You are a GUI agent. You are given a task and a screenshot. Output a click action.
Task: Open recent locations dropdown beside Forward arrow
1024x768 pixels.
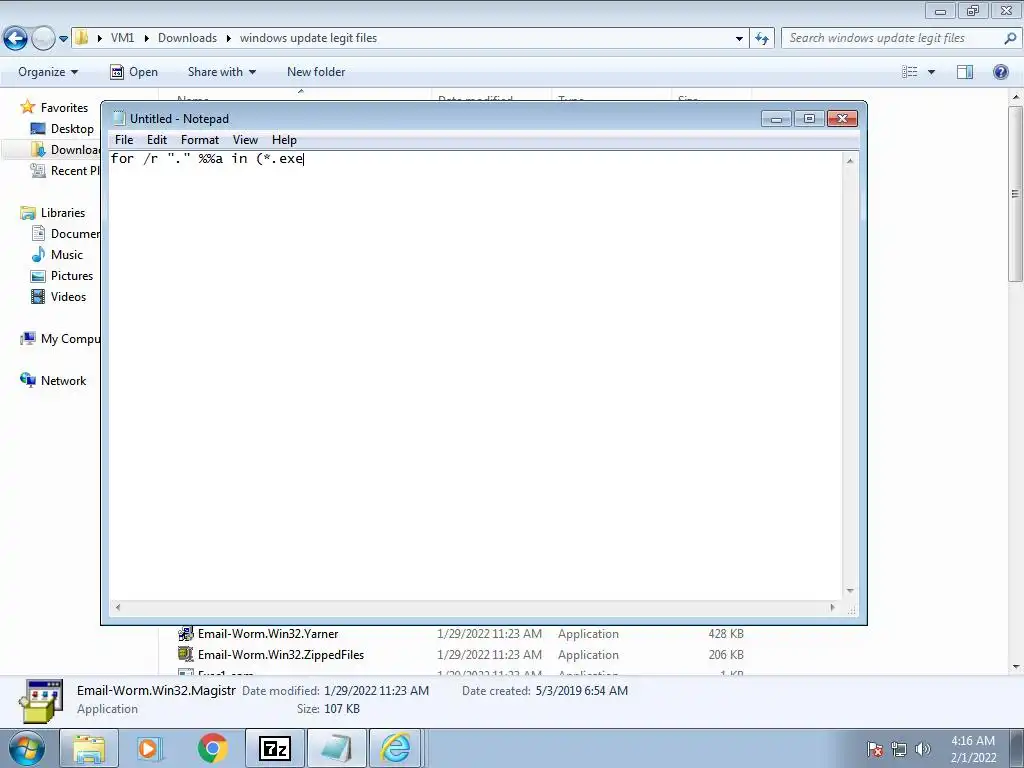pos(63,39)
